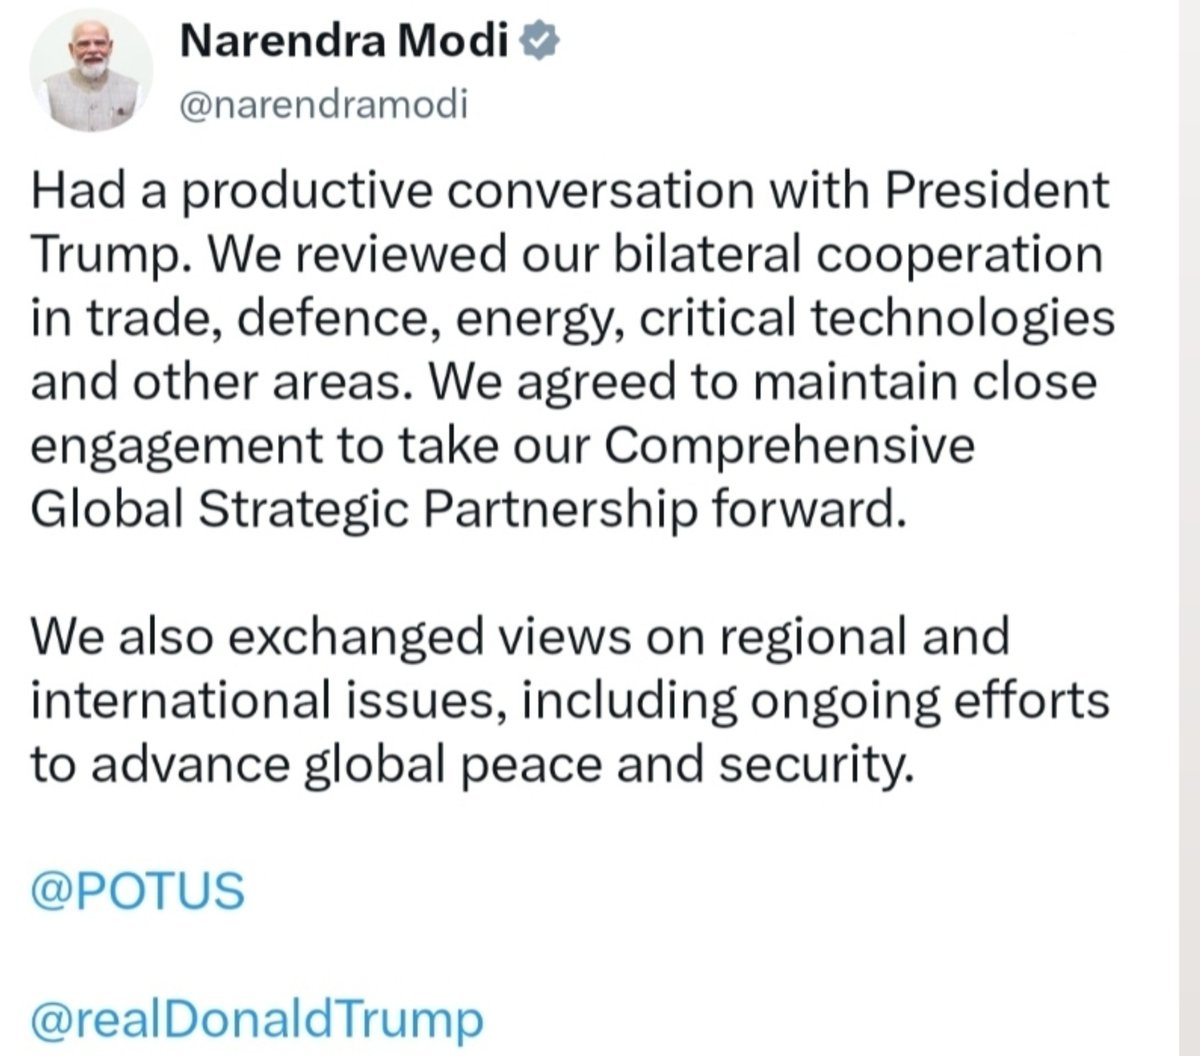The height and width of the screenshot is (1056, 1200).
Task: Open the Narendra Modi display name
Action: pyautogui.click(x=345, y=41)
